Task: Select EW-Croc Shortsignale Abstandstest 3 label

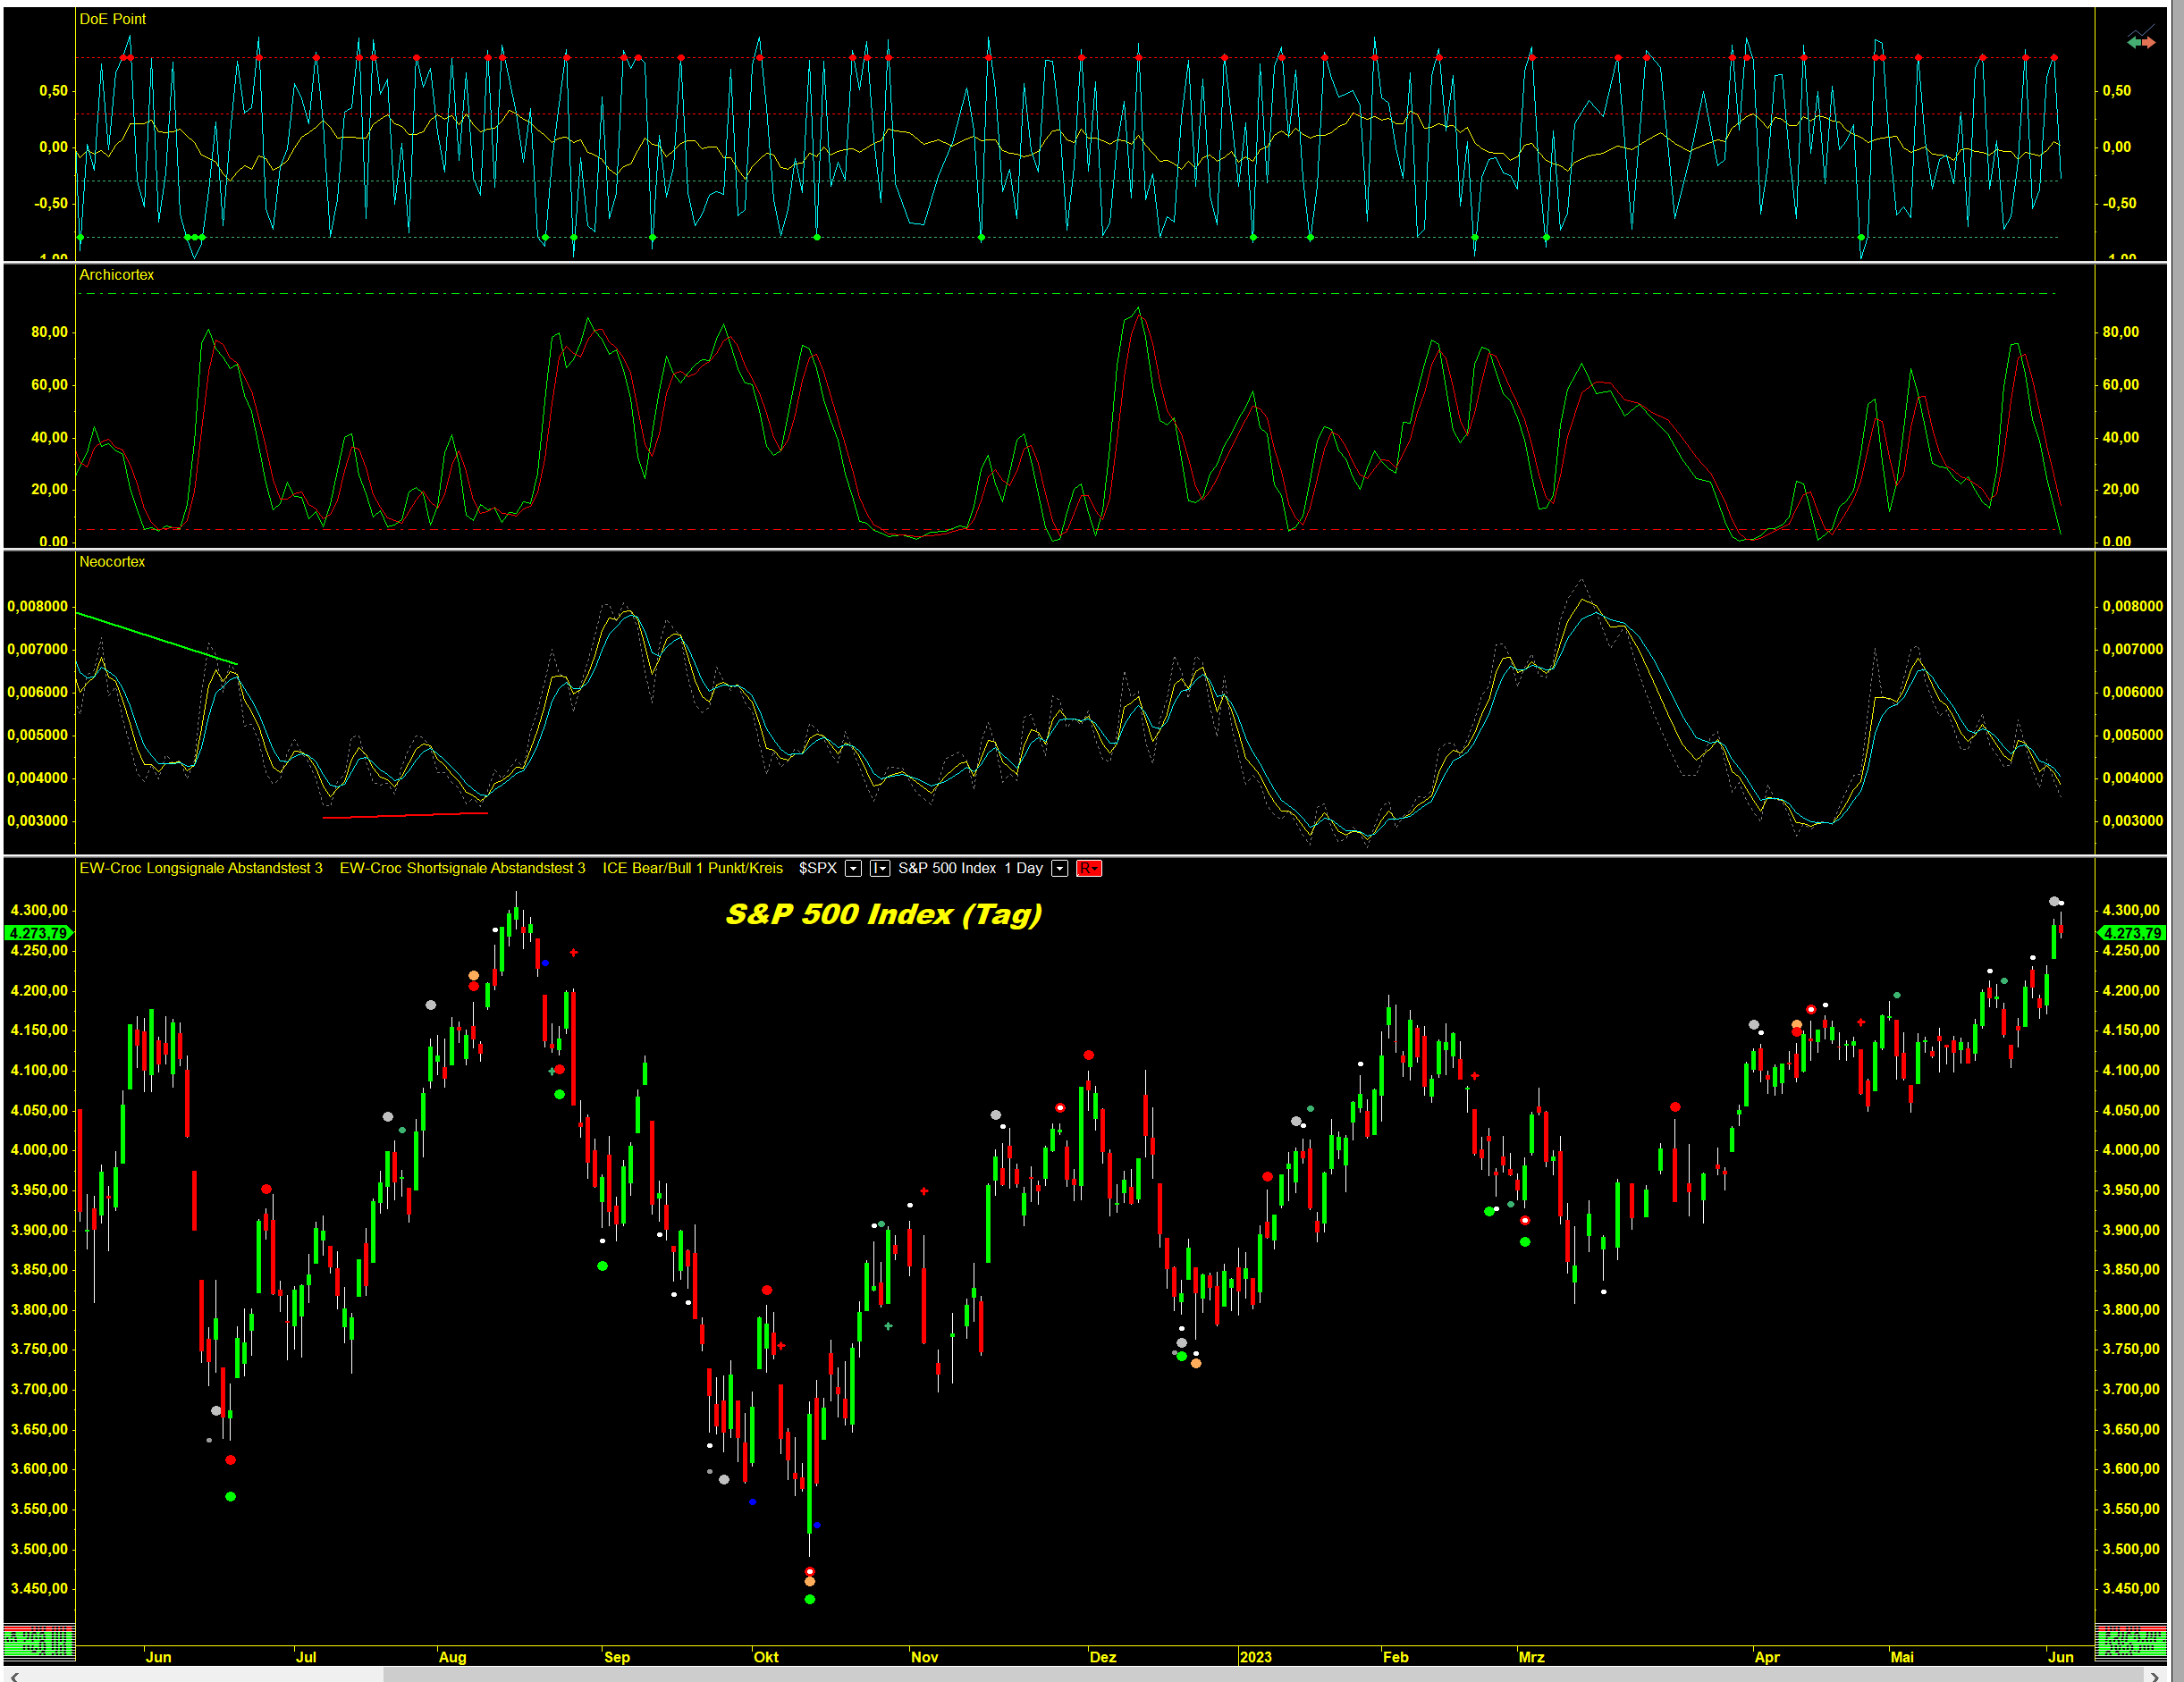Action: (x=462, y=868)
